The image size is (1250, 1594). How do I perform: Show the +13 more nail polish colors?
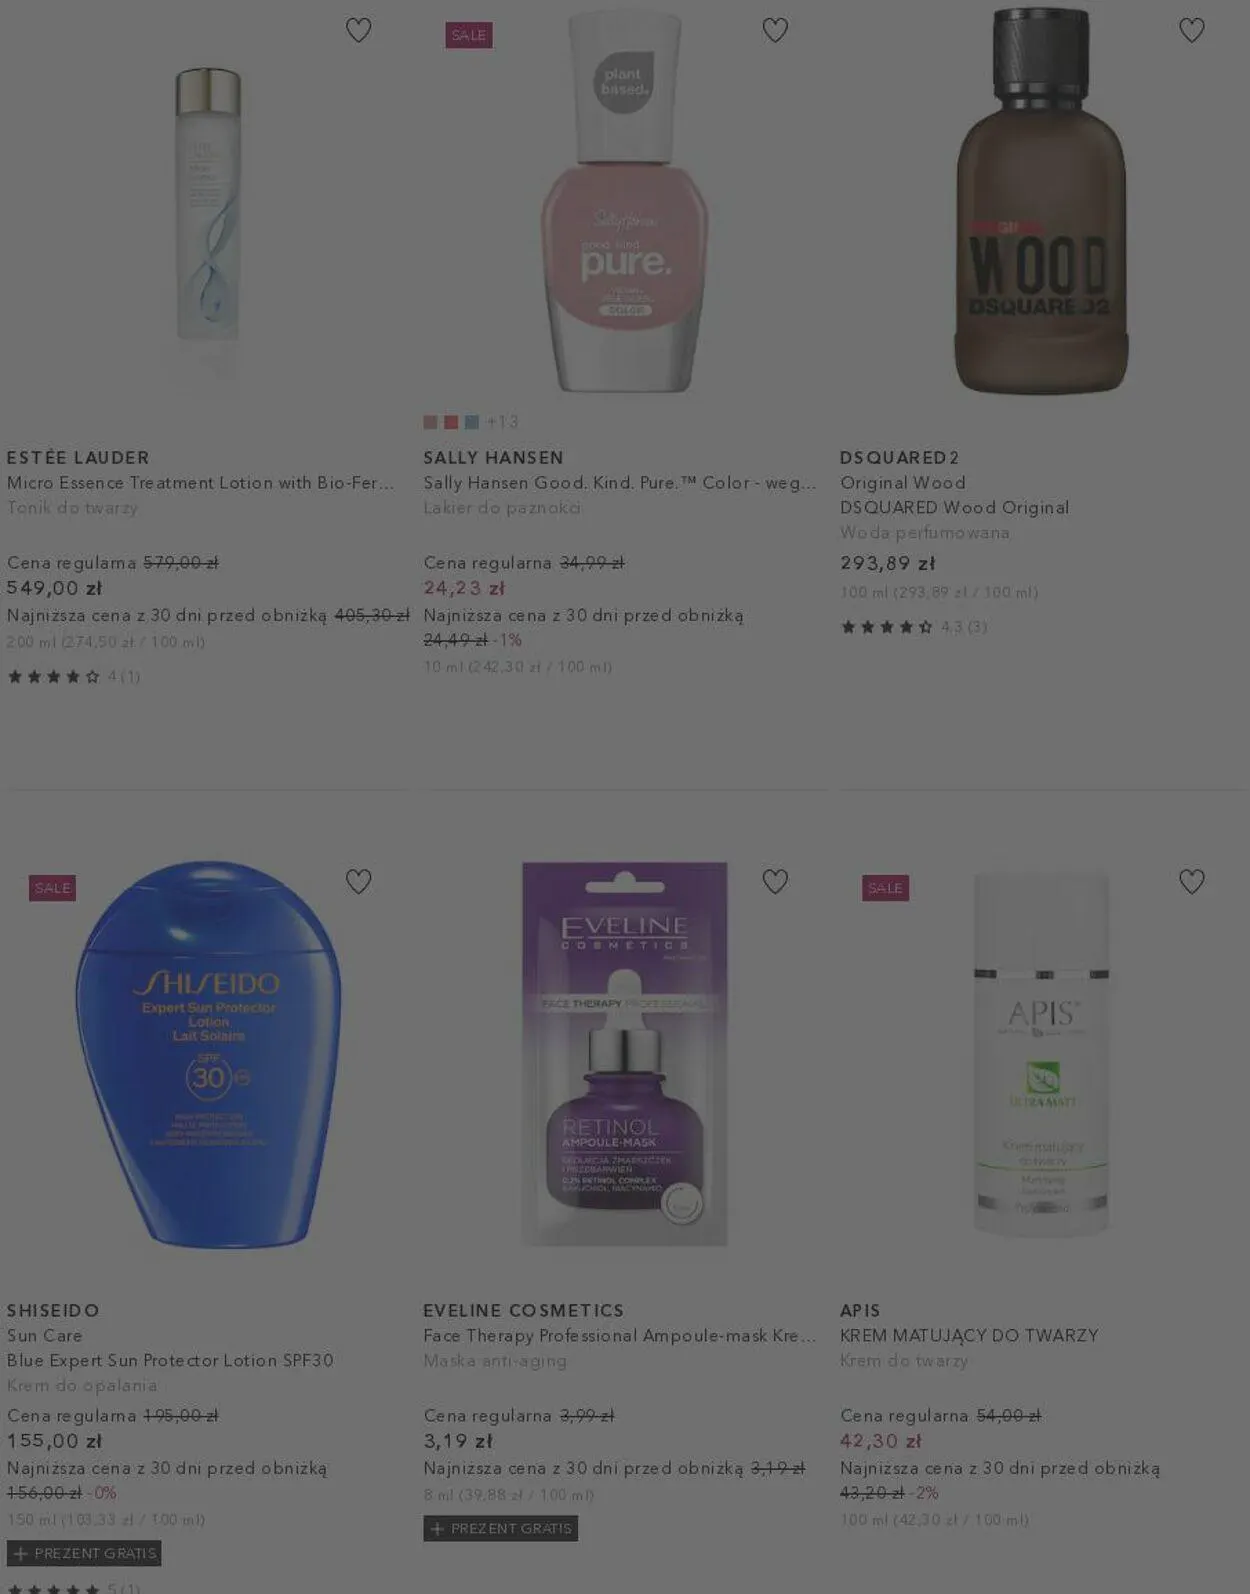(502, 422)
